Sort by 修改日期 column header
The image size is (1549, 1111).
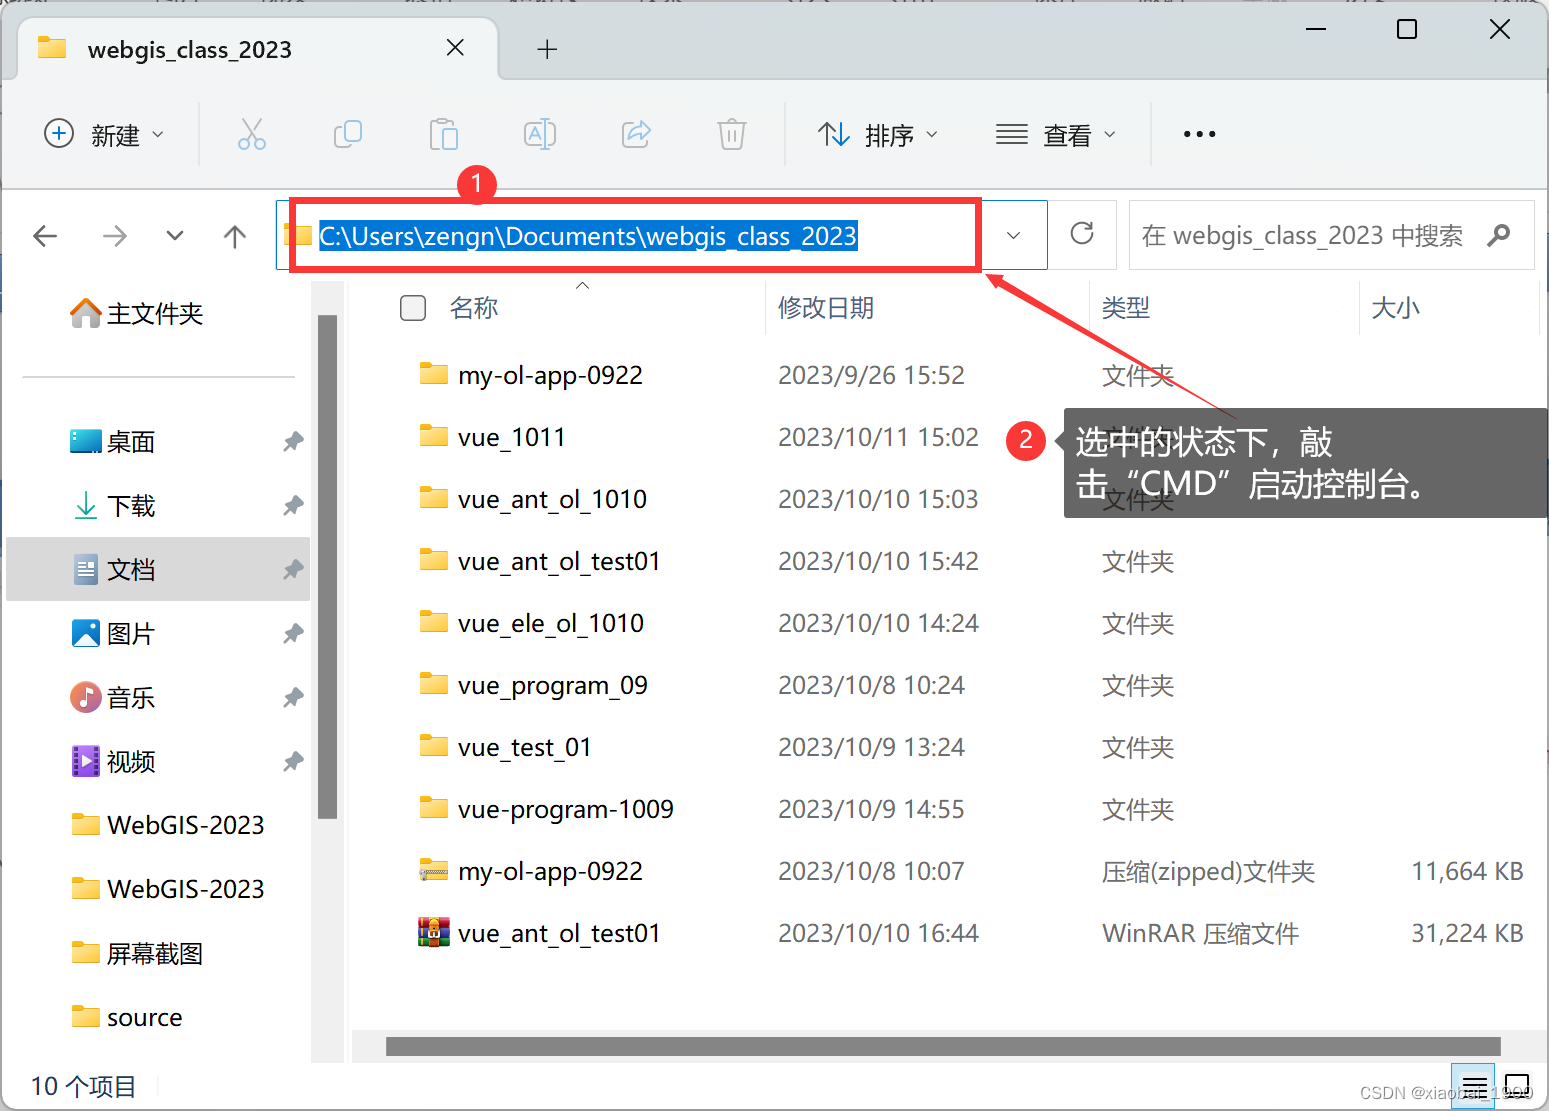click(x=826, y=308)
